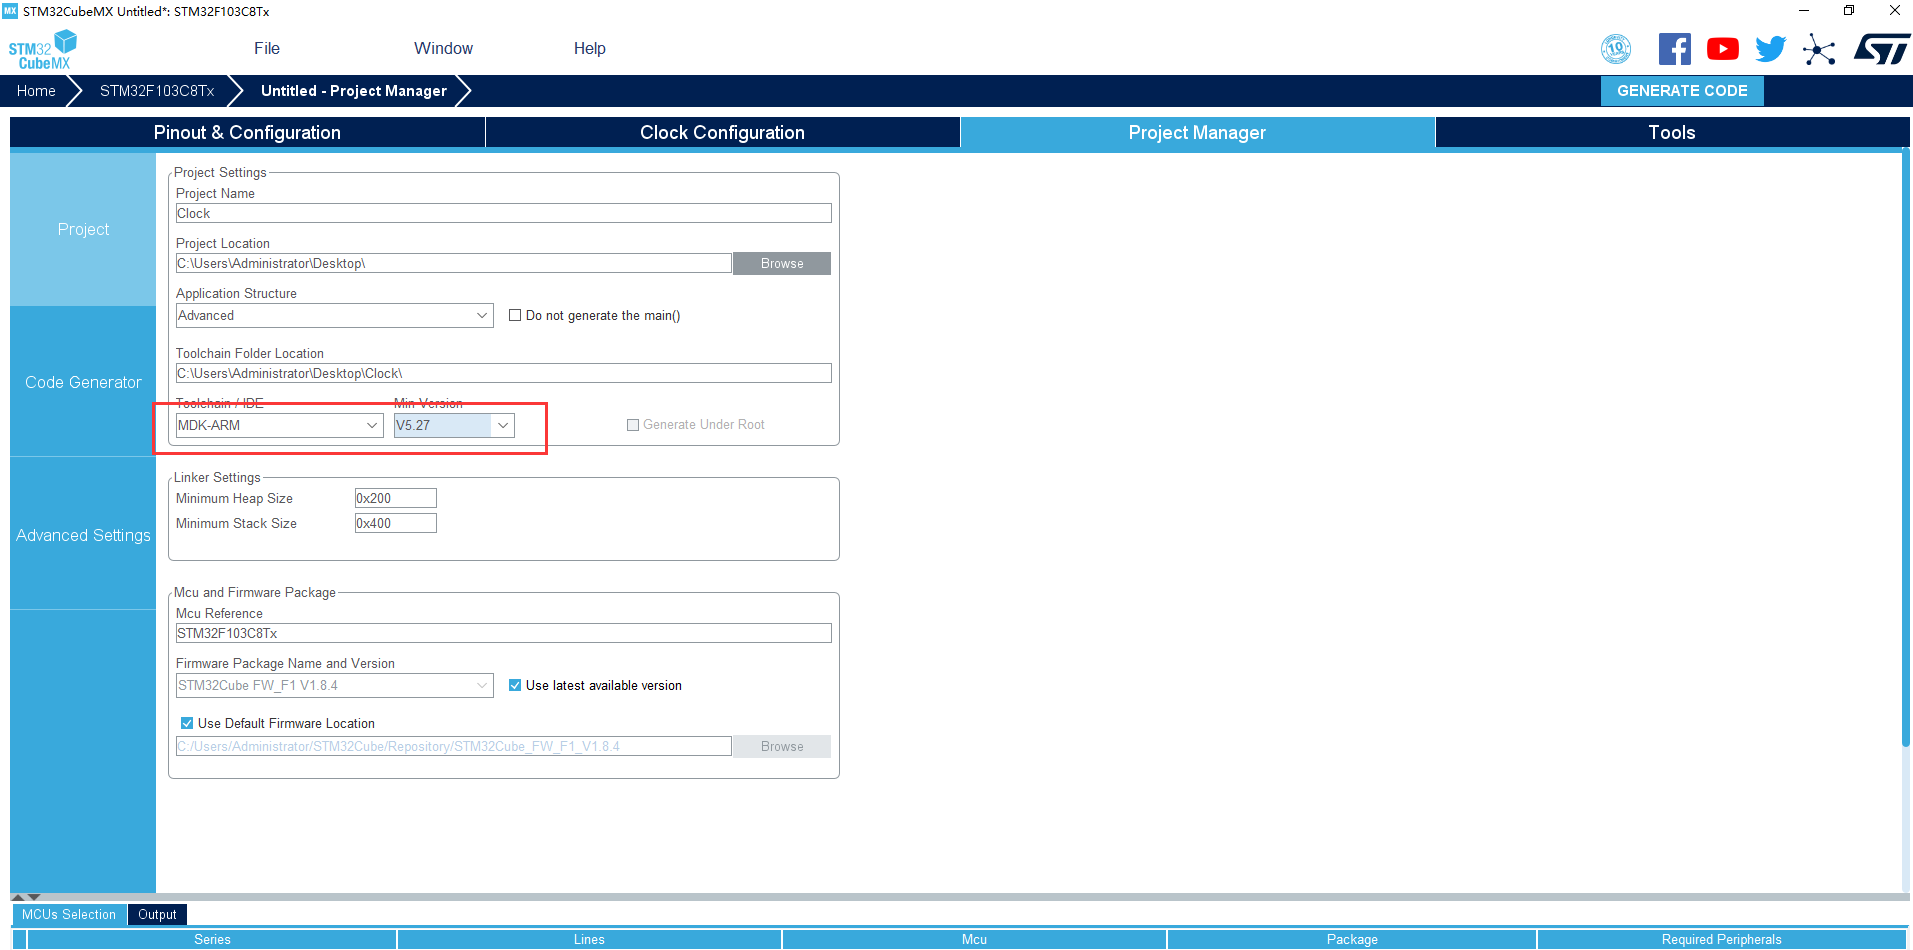This screenshot has width=1913, height=950.
Task: Click the STM32CubeMX logo
Action: coord(42,49)
